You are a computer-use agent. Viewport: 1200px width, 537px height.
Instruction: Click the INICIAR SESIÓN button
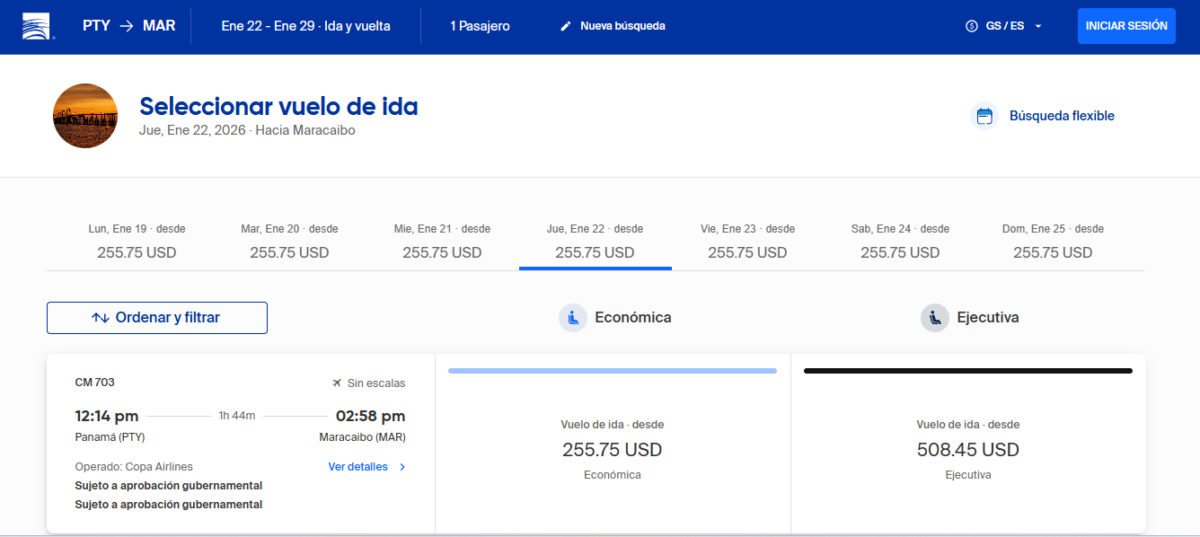(x=1126, y=26)
